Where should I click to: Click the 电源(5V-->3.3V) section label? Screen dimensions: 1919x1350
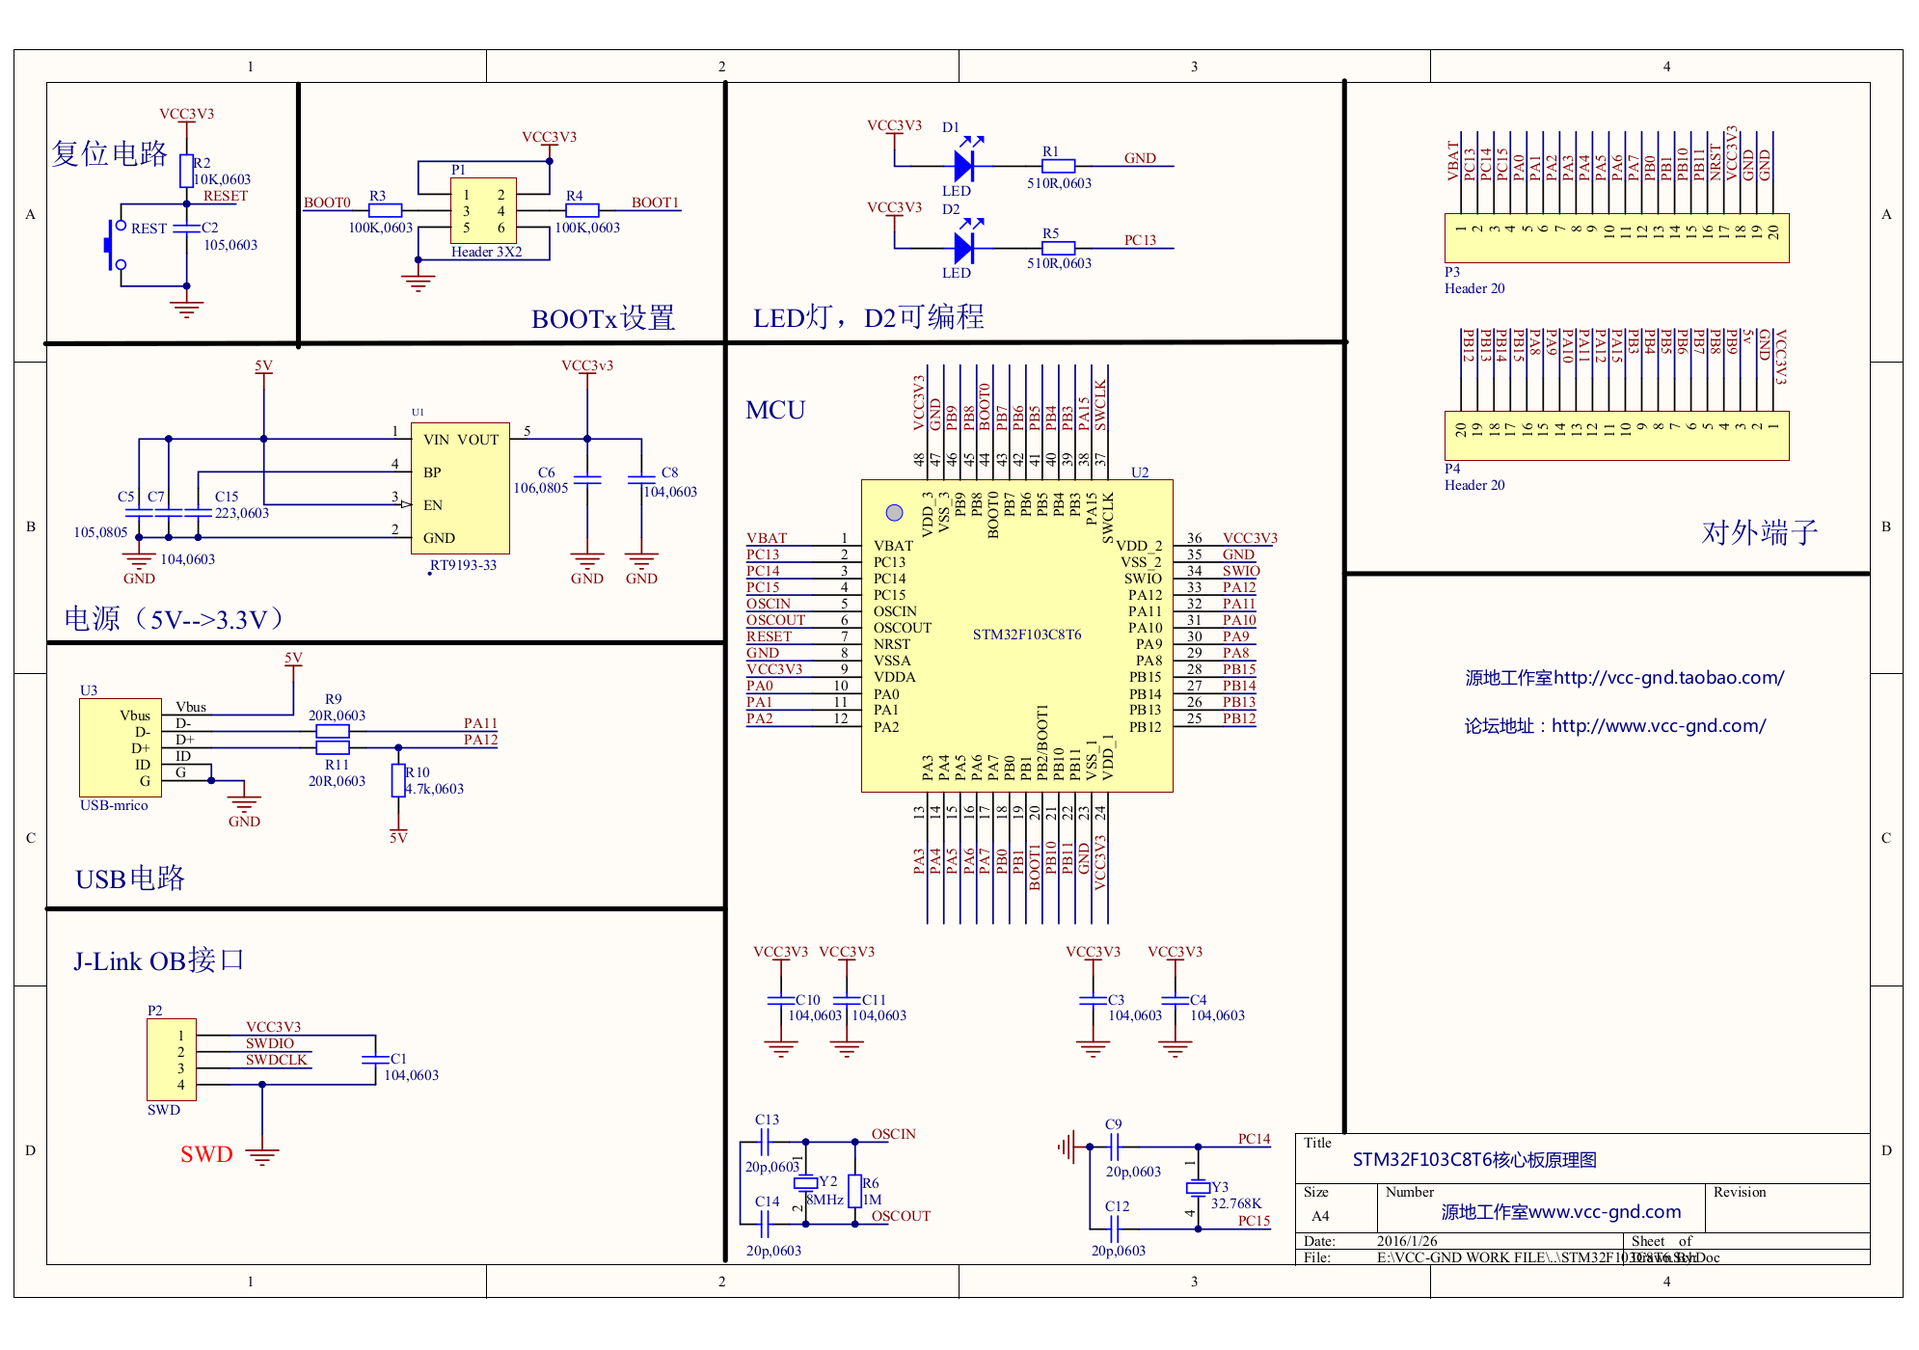pyautogui.click(x=174, y=619)
